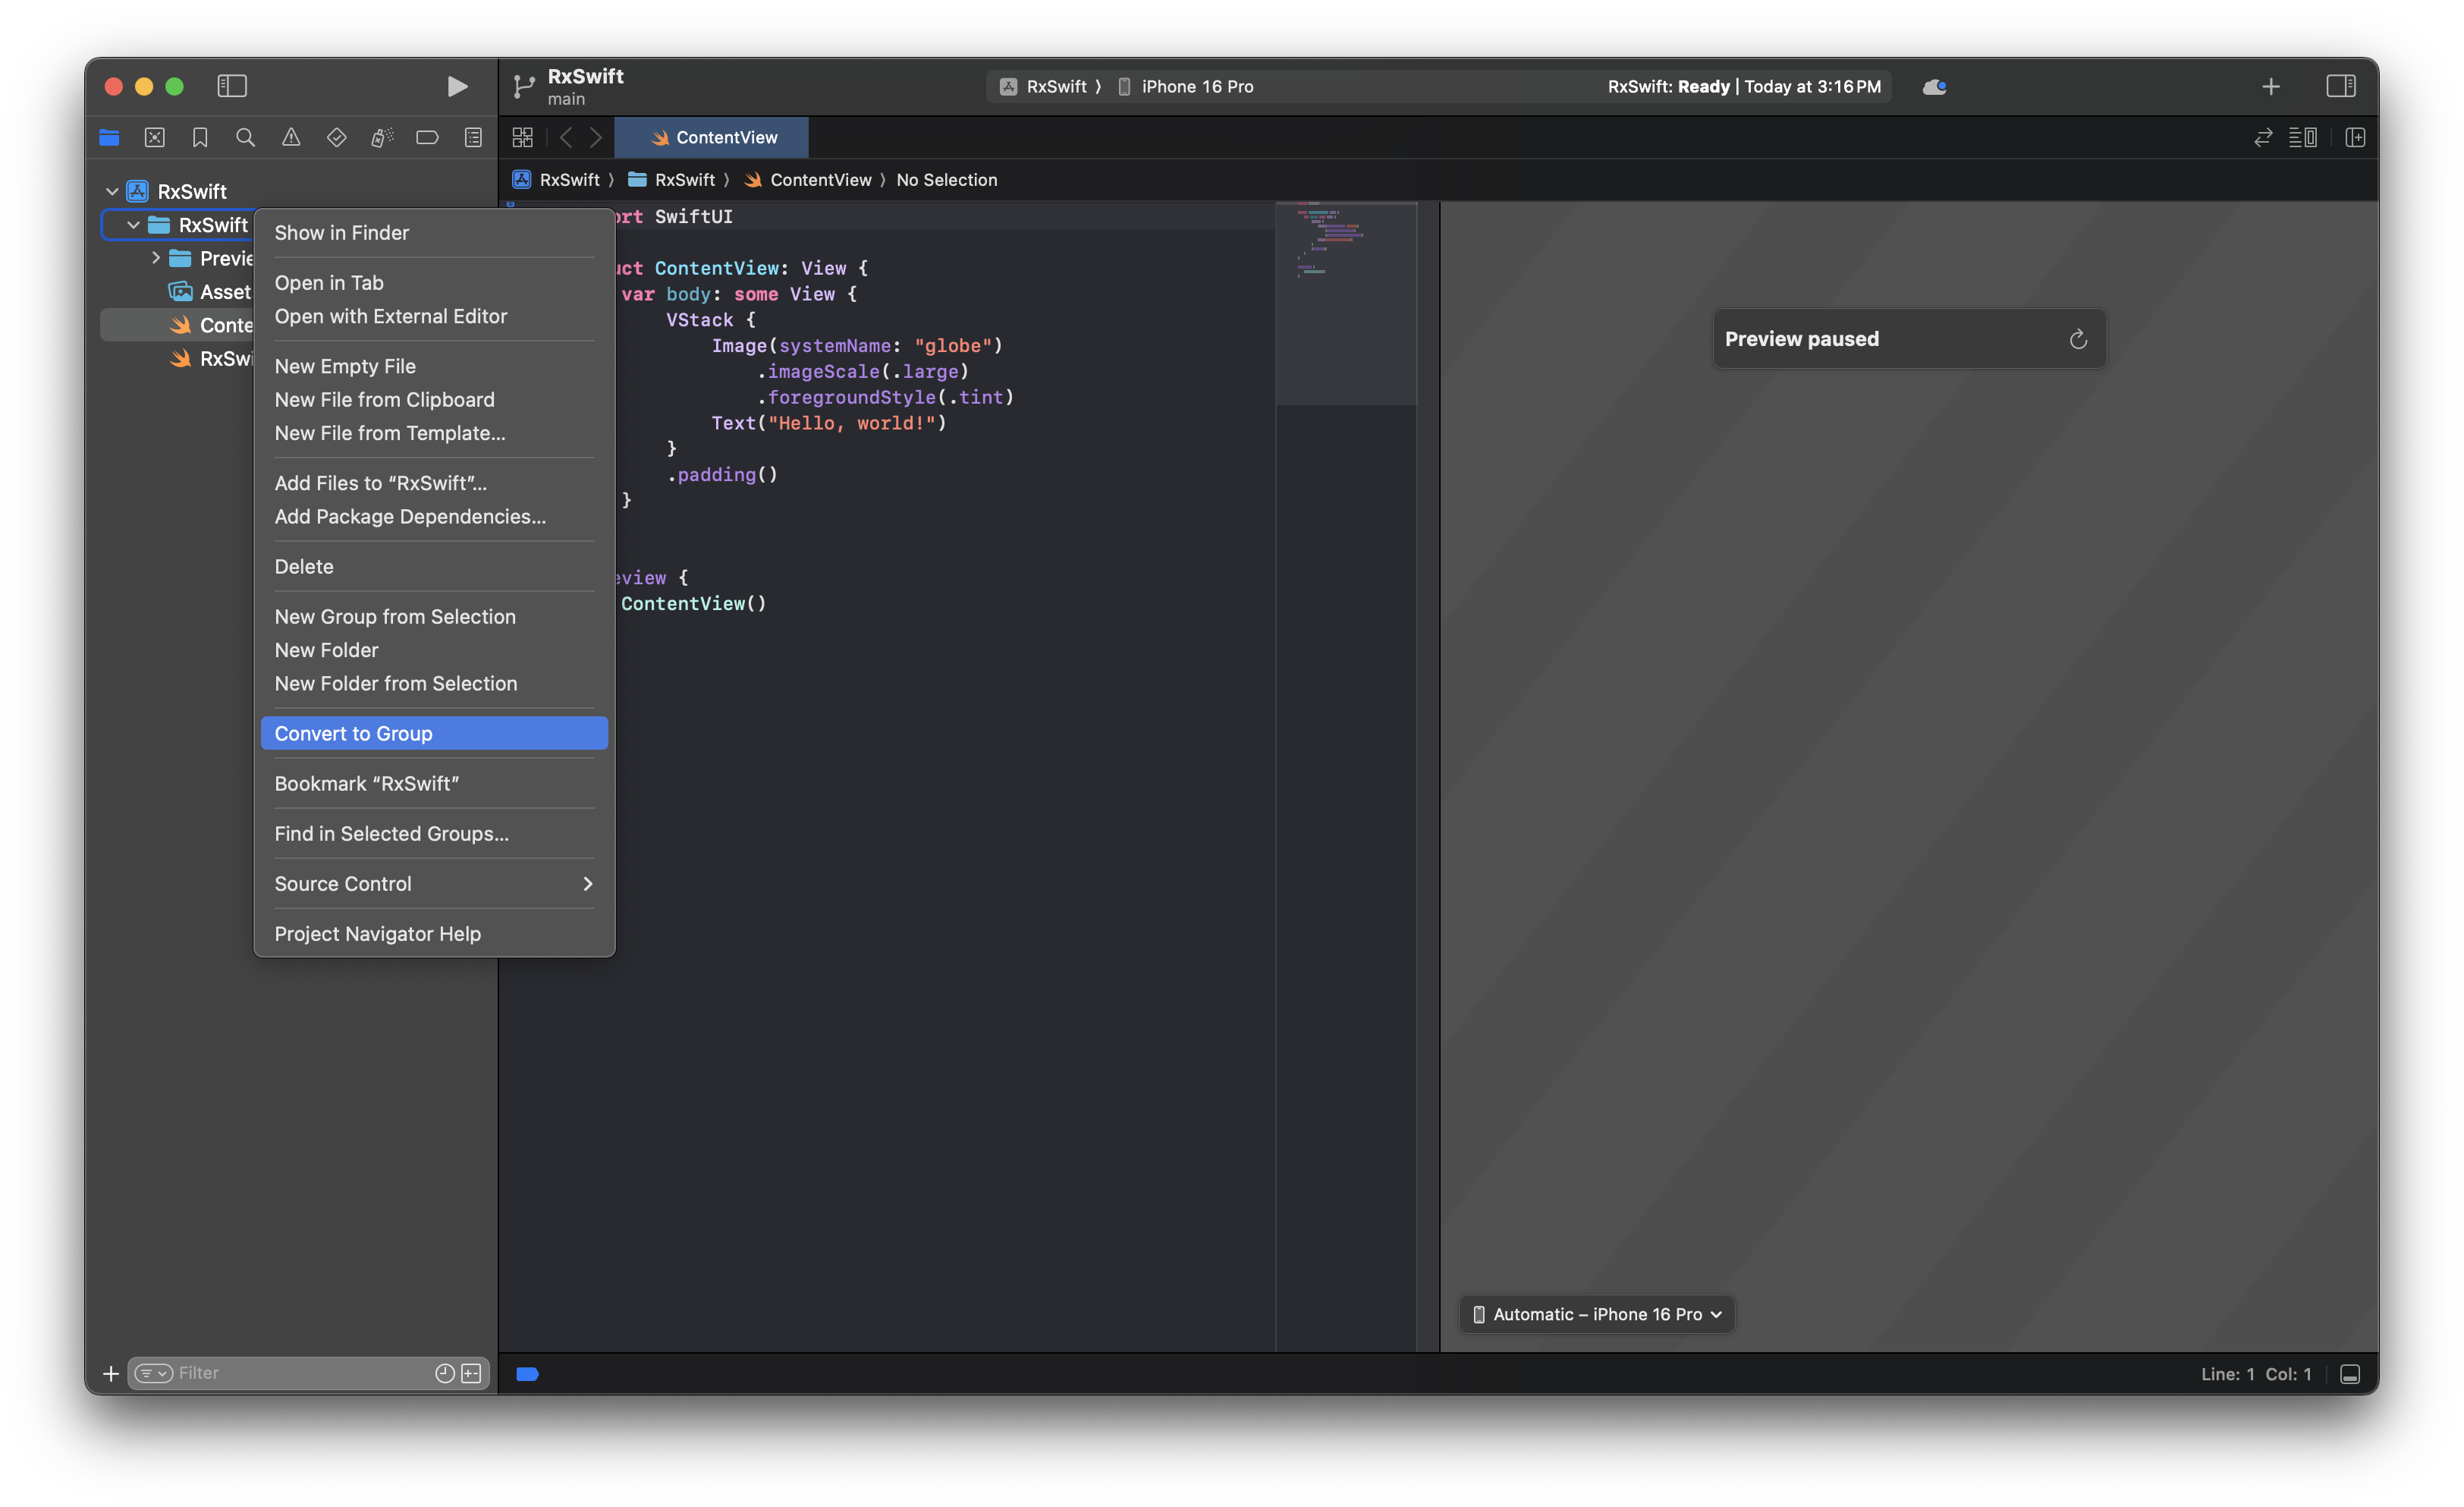Expand the Preview Content folder
Image resolution: width=2464 pixels, height=1507 pixels.
point(156,258)
